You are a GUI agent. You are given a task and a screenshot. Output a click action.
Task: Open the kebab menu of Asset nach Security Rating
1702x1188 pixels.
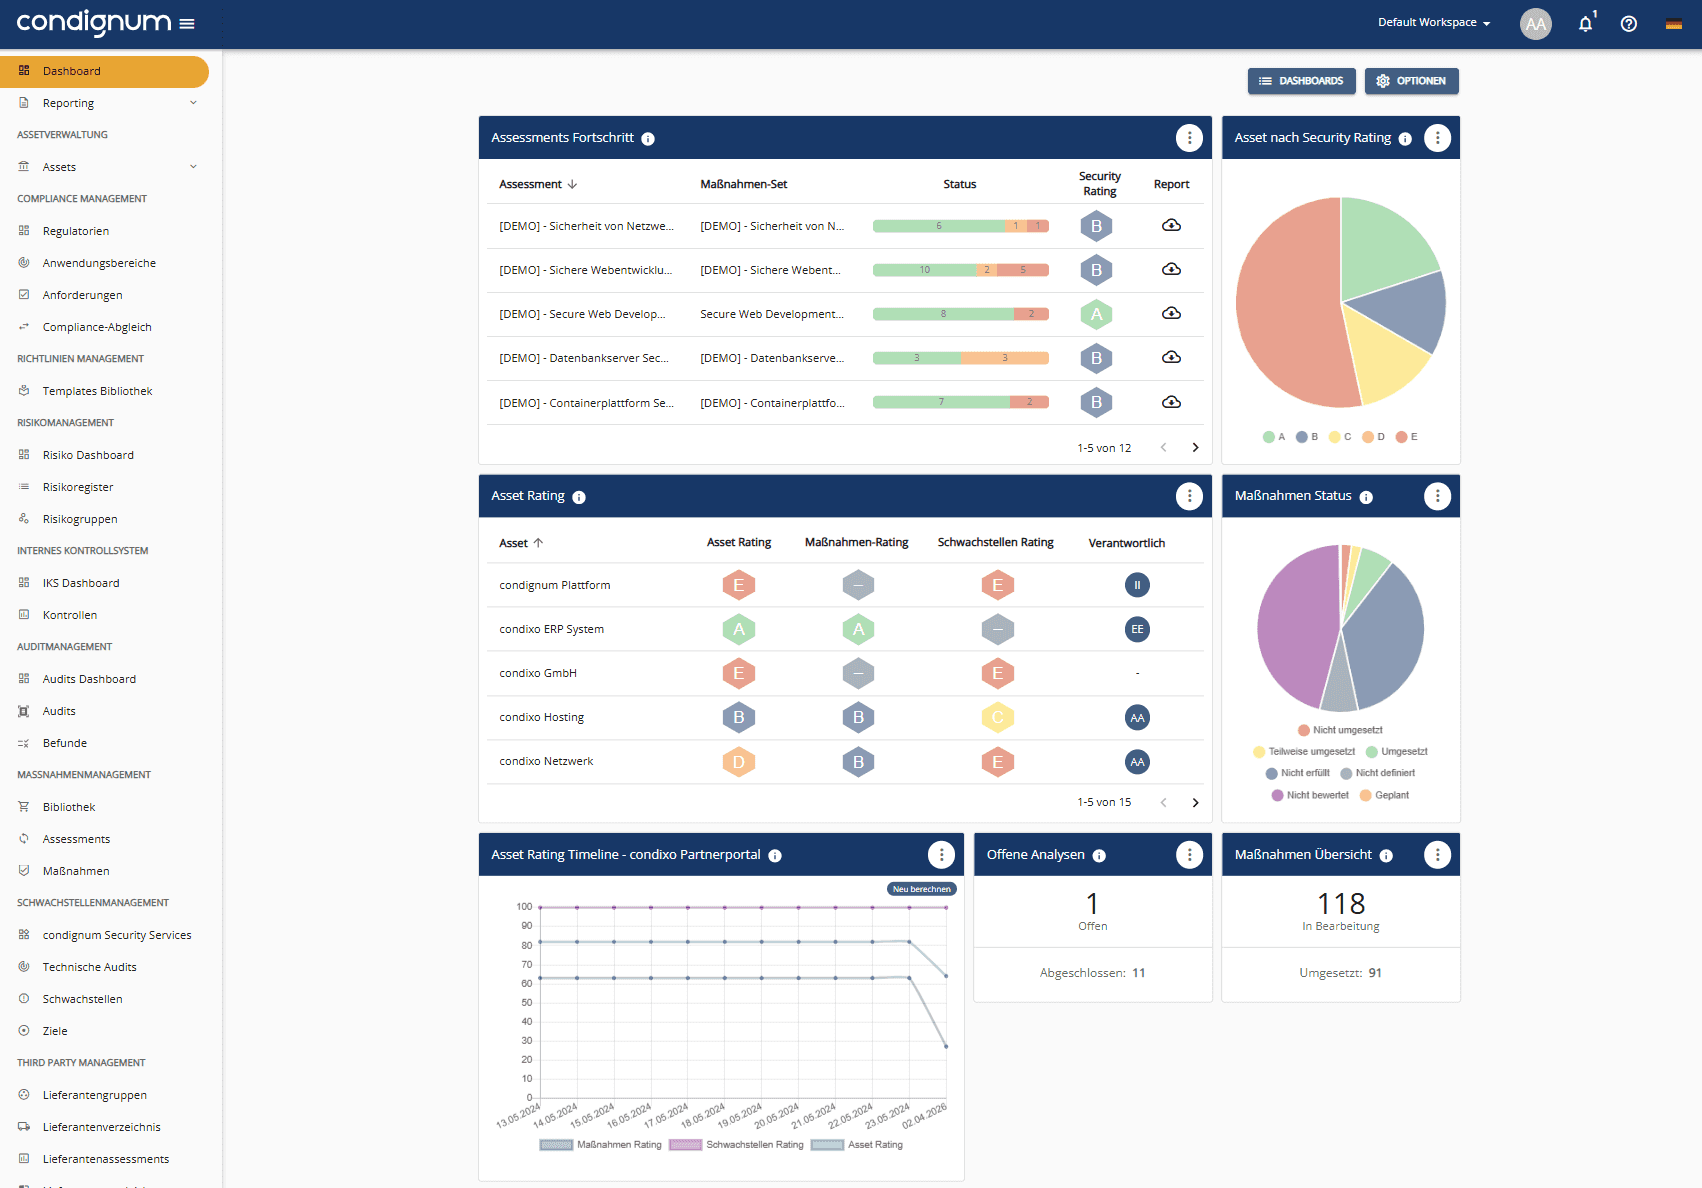coord(1437,138)
